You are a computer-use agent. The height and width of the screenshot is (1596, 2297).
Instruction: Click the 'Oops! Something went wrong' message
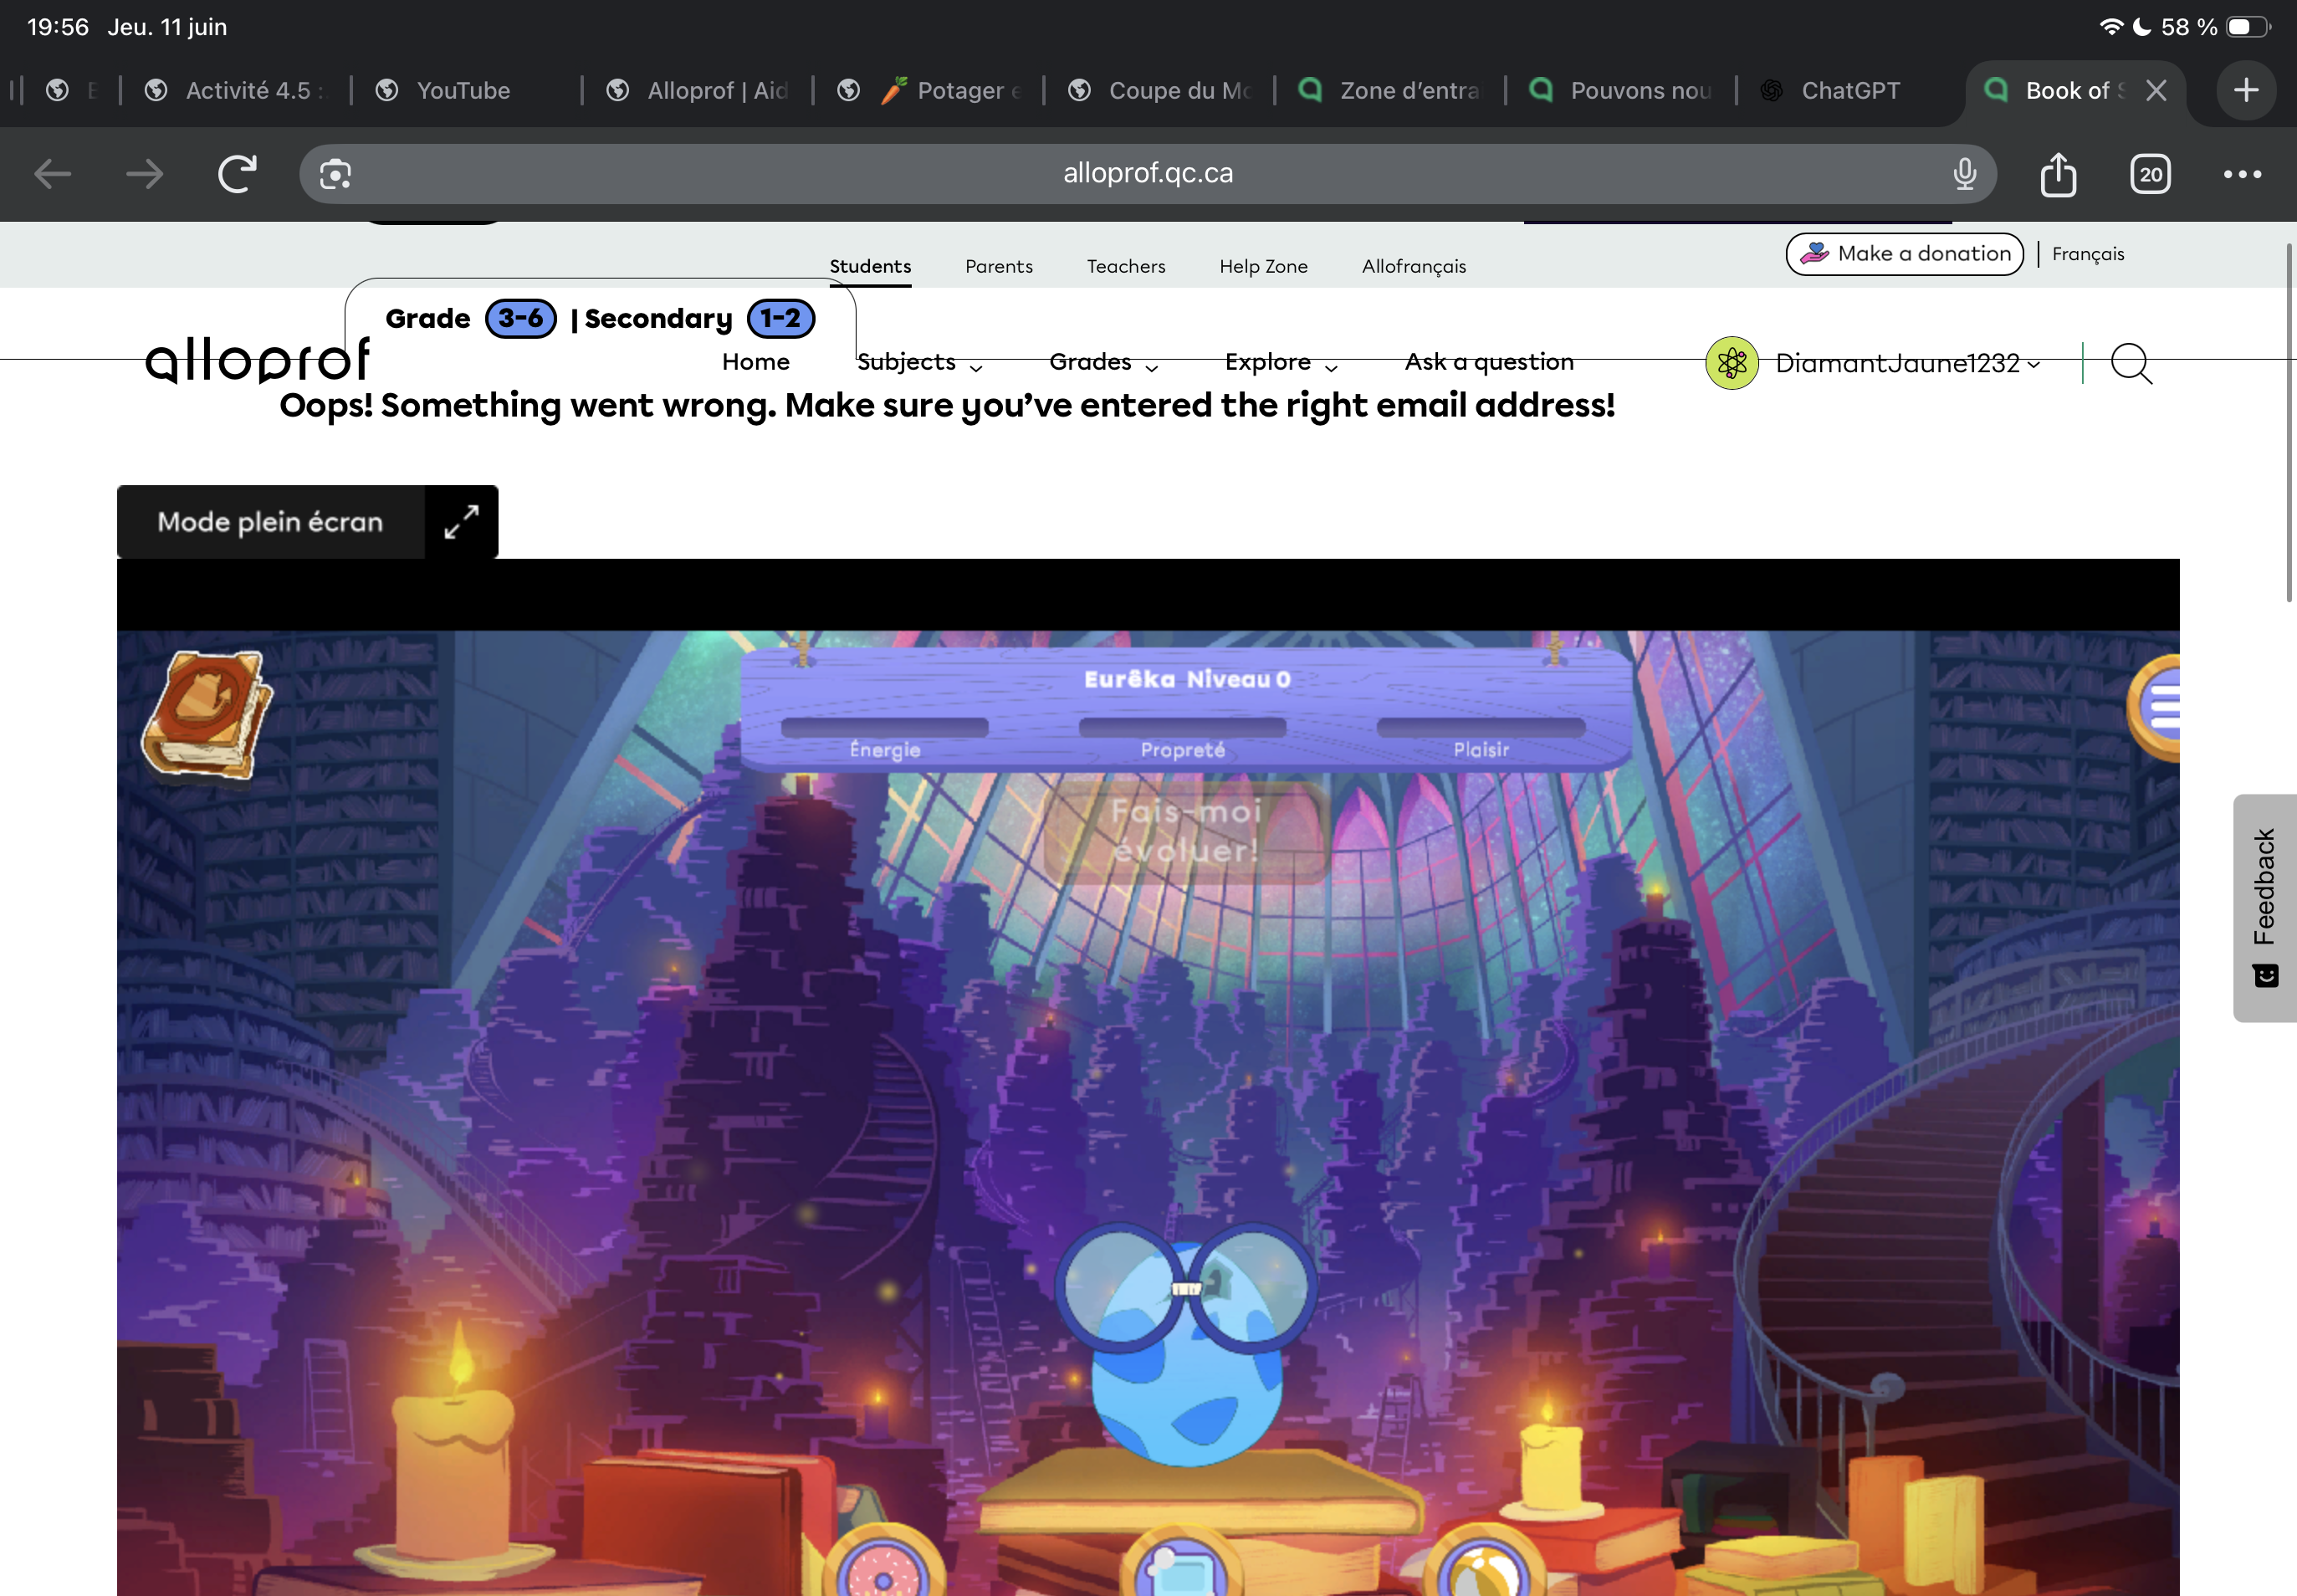[947, 406]
